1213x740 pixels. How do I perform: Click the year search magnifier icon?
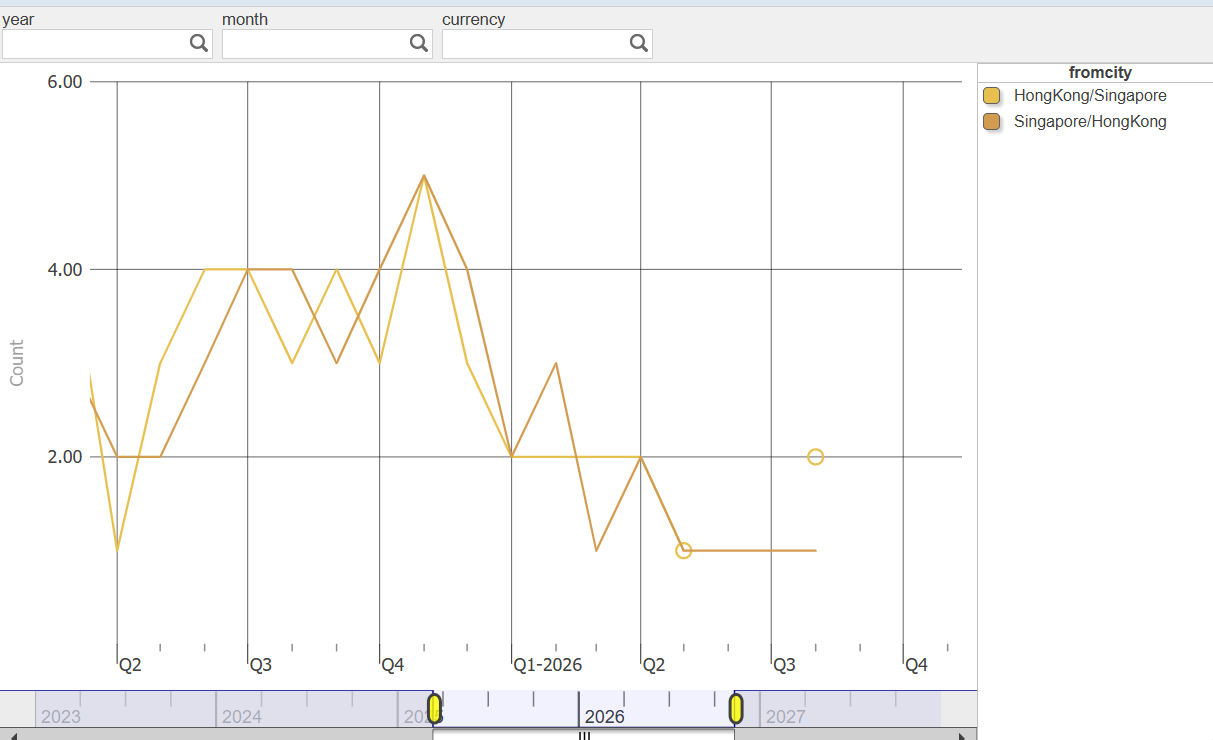199,43
